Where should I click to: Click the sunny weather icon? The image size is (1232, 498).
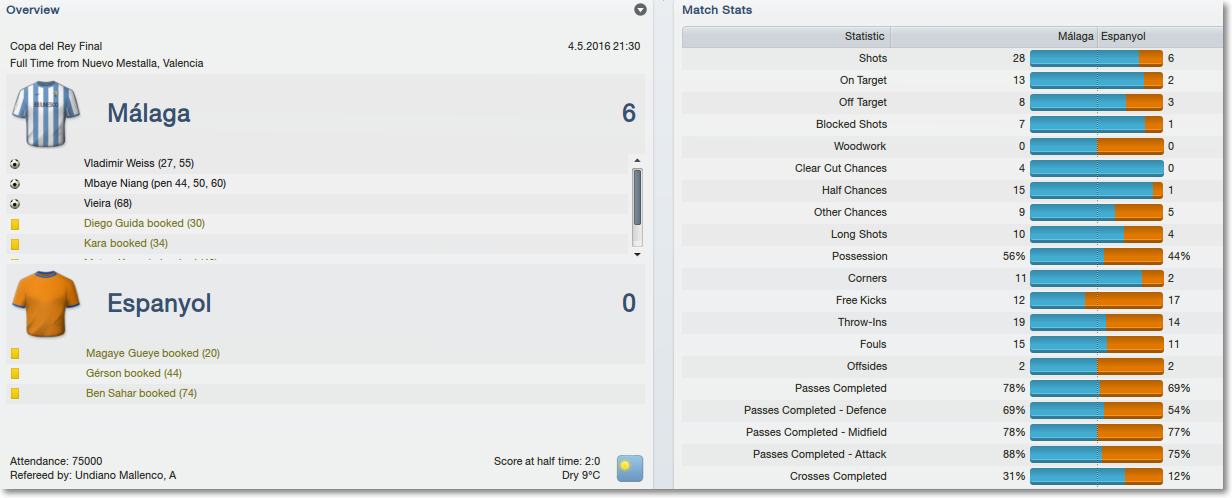click(x=630, y=468)
